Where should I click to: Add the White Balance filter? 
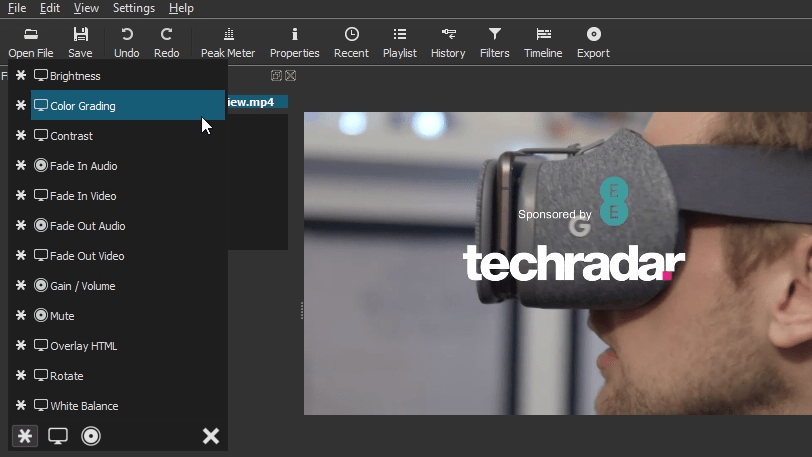coord(84,406)
